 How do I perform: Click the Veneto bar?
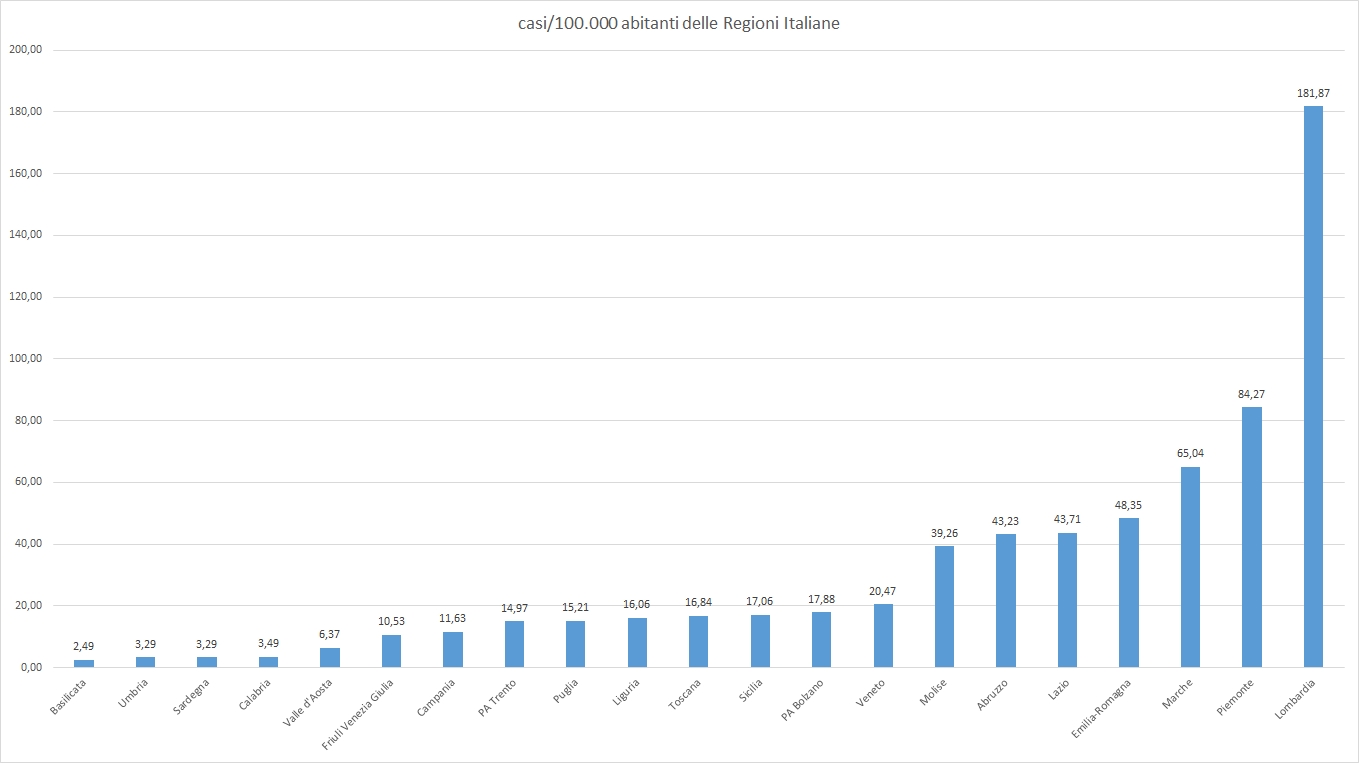[883, 636]
